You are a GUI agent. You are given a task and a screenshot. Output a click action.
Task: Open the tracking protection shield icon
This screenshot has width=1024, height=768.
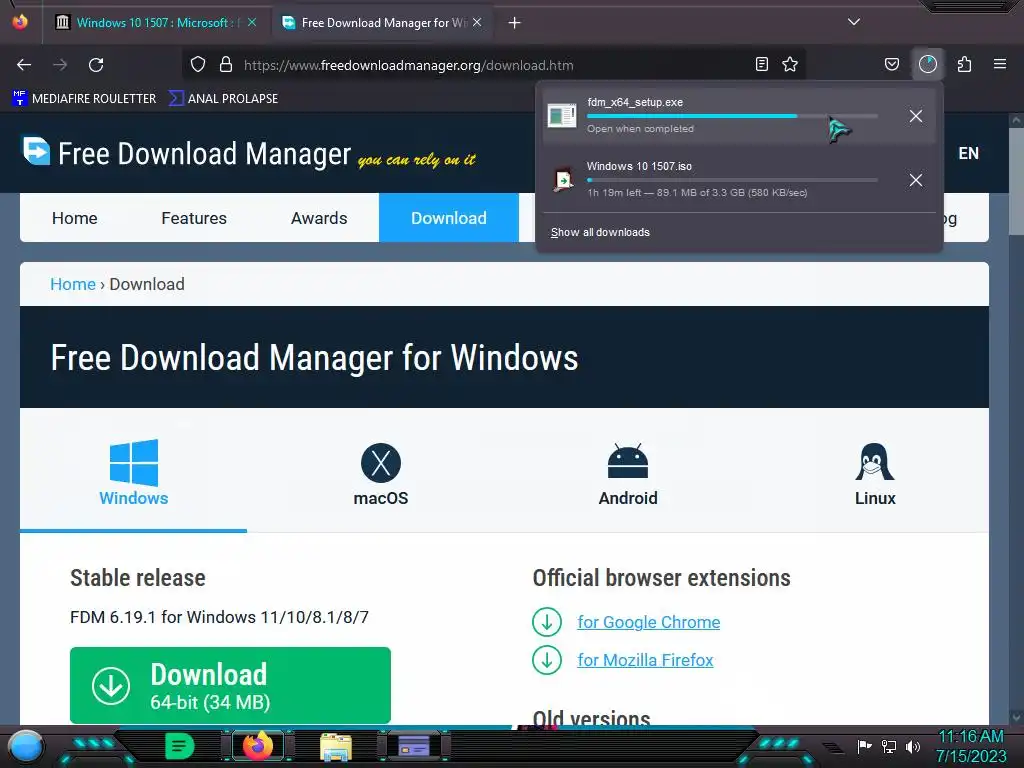(x=198, y=64)
